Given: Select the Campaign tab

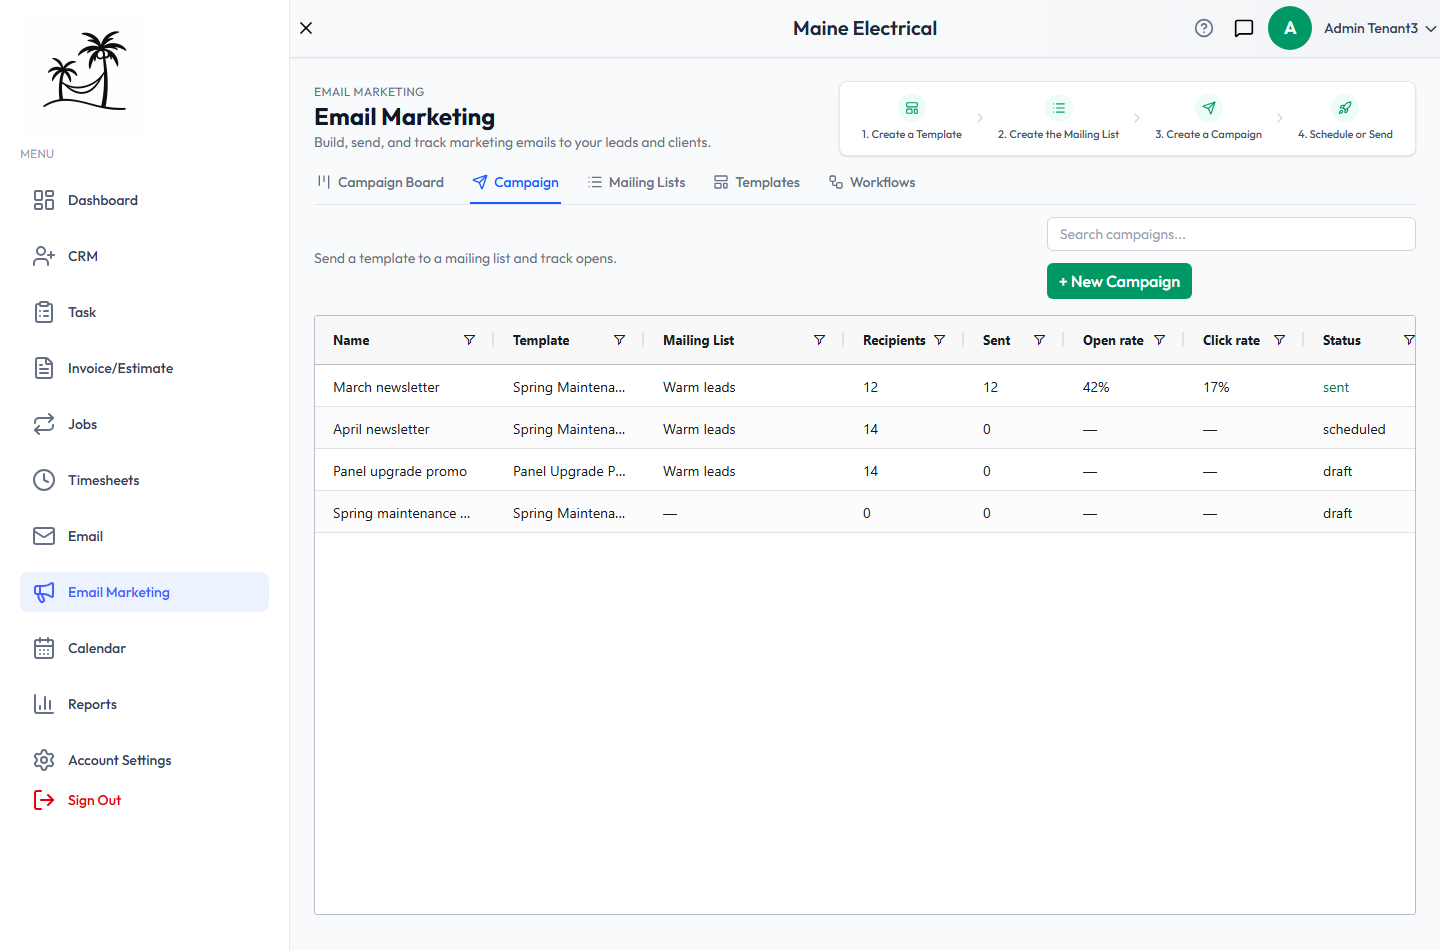Looking at the screenshot, I should [515, 182].
